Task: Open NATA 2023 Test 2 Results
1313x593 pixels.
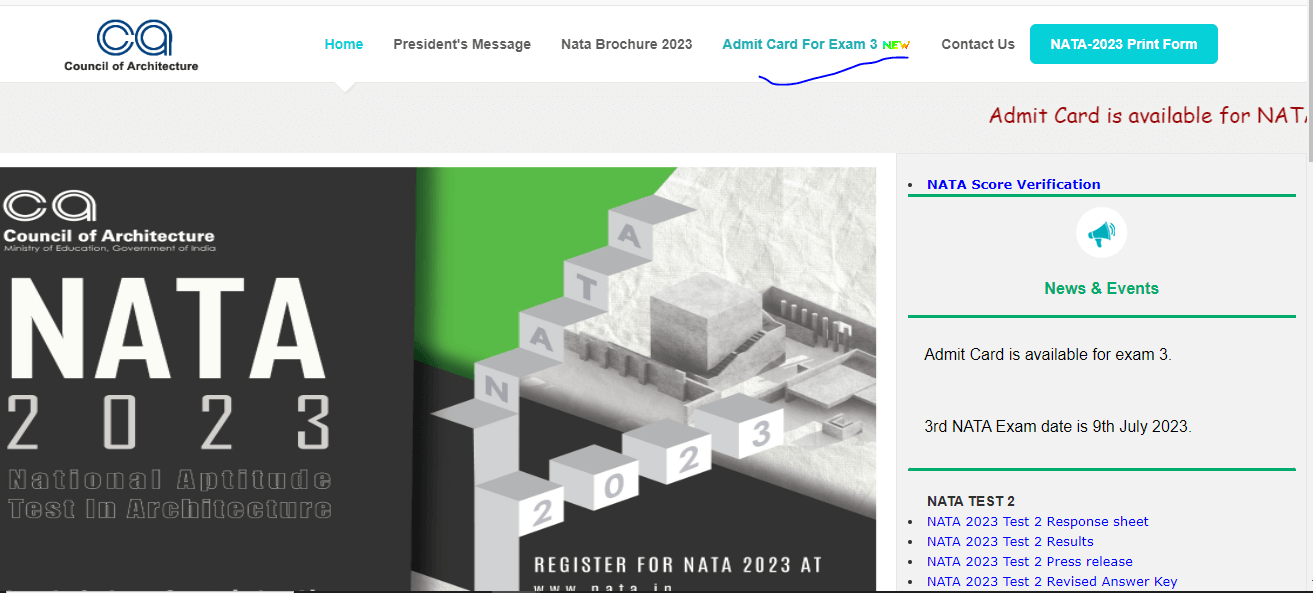Action: click(1010, 541)
